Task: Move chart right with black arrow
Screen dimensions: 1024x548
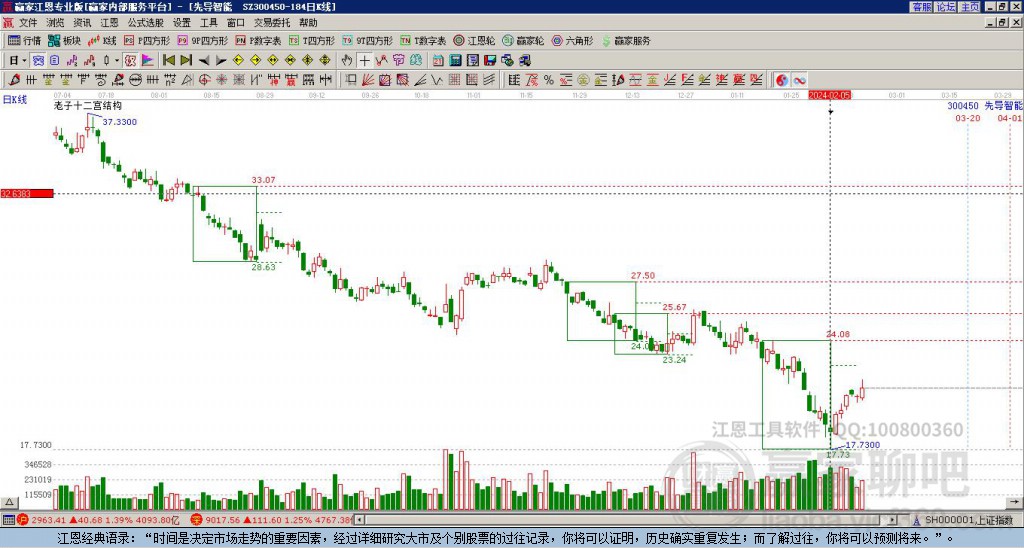Action: (221, 61)
